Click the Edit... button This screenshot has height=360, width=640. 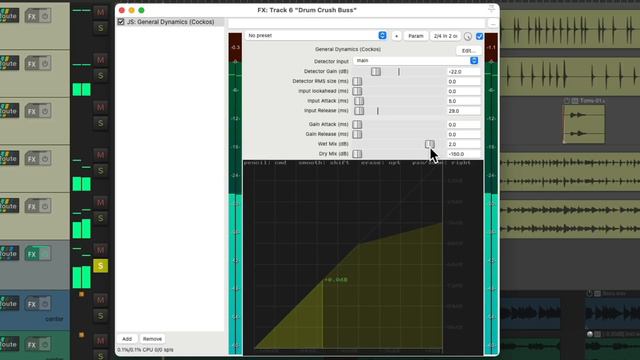click(468, 51)
